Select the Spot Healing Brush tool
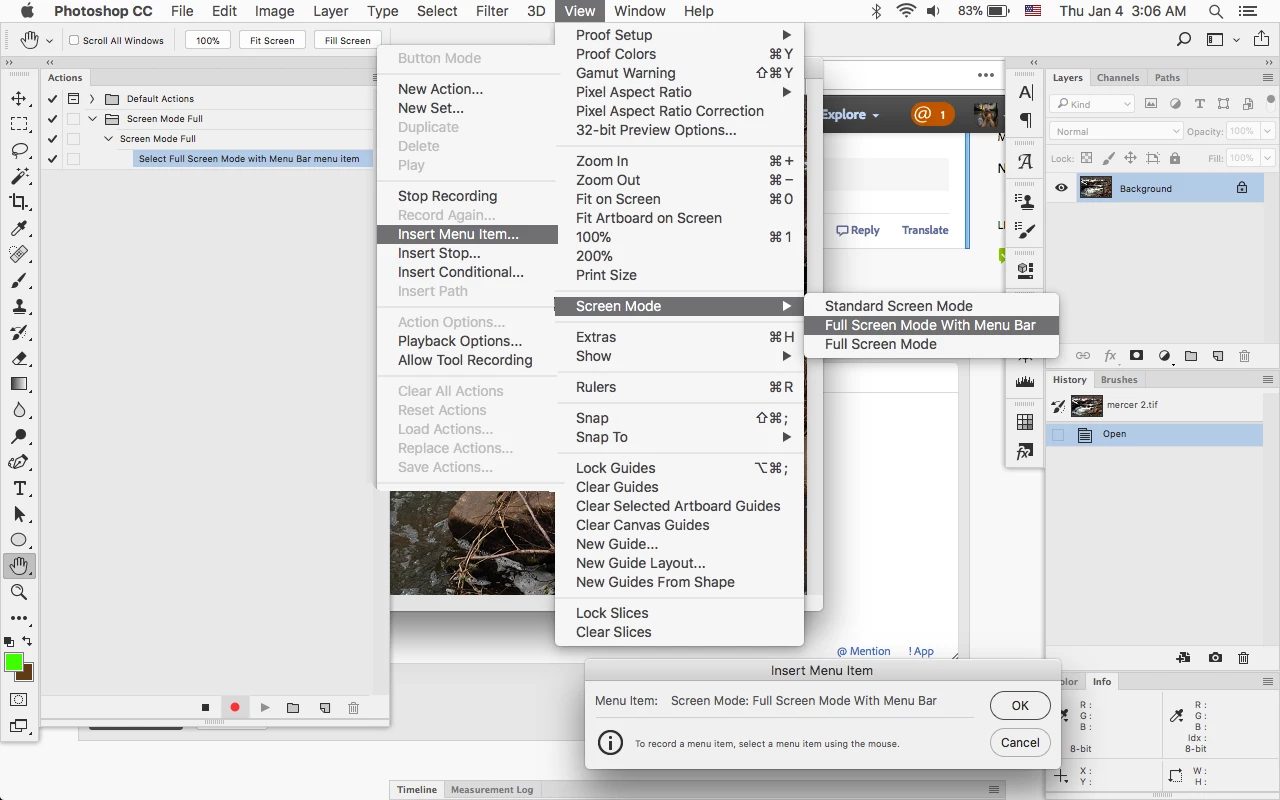Image resolution: width=1280 pixels, height=800 pixels. point(19,254)
